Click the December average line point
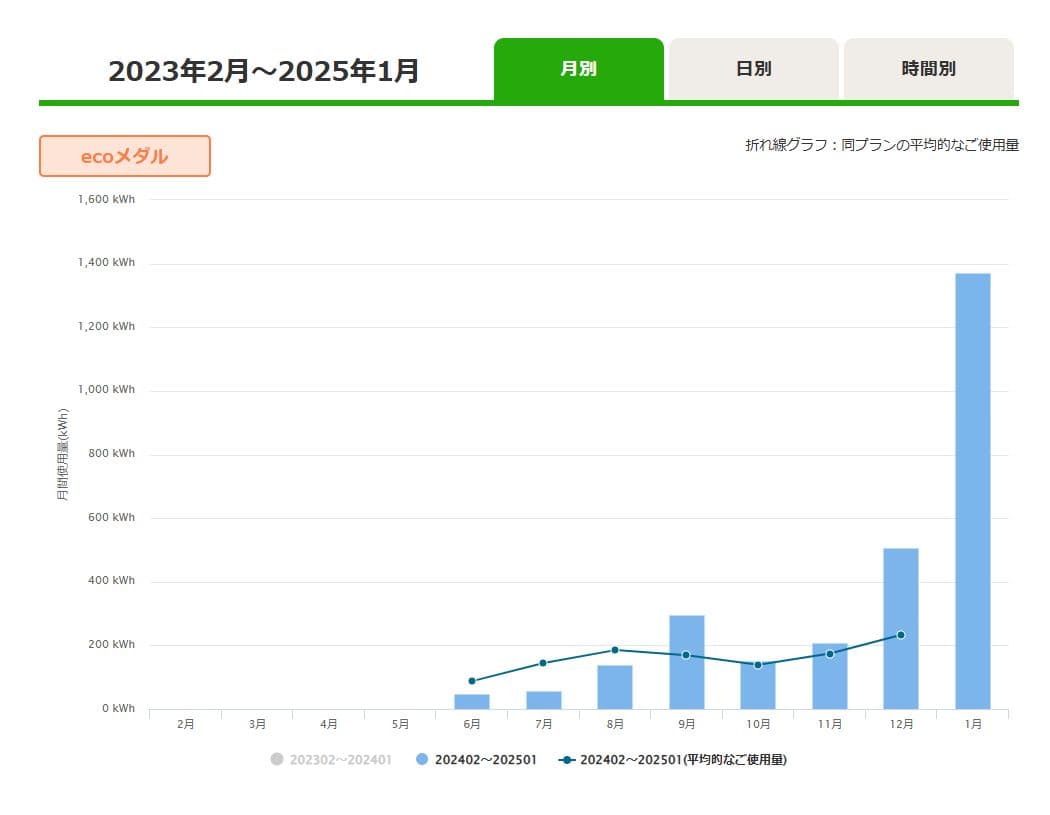The height and width of the screenshot is (815, 1050). 900,635
